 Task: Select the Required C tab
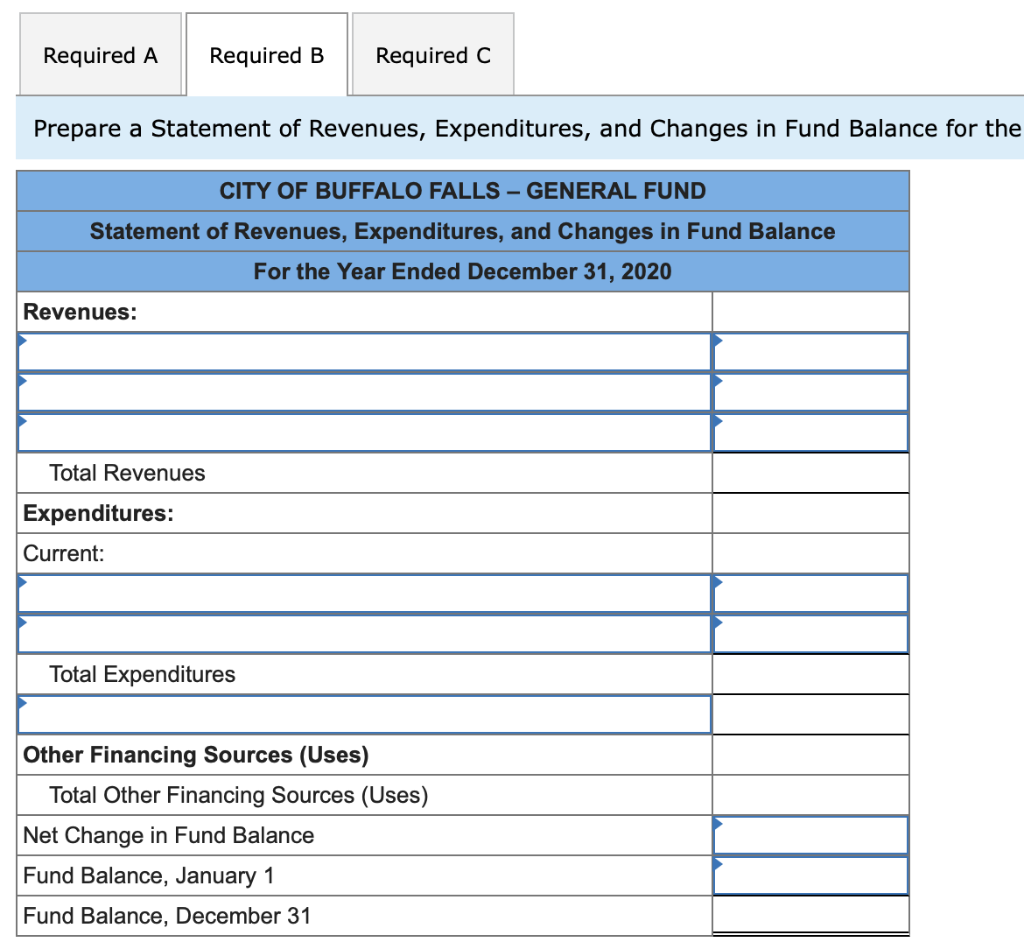point(432,55)
